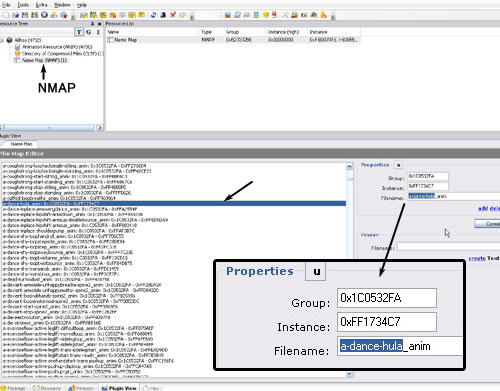Pin the Resource Tree panel

tap(92, 24)
